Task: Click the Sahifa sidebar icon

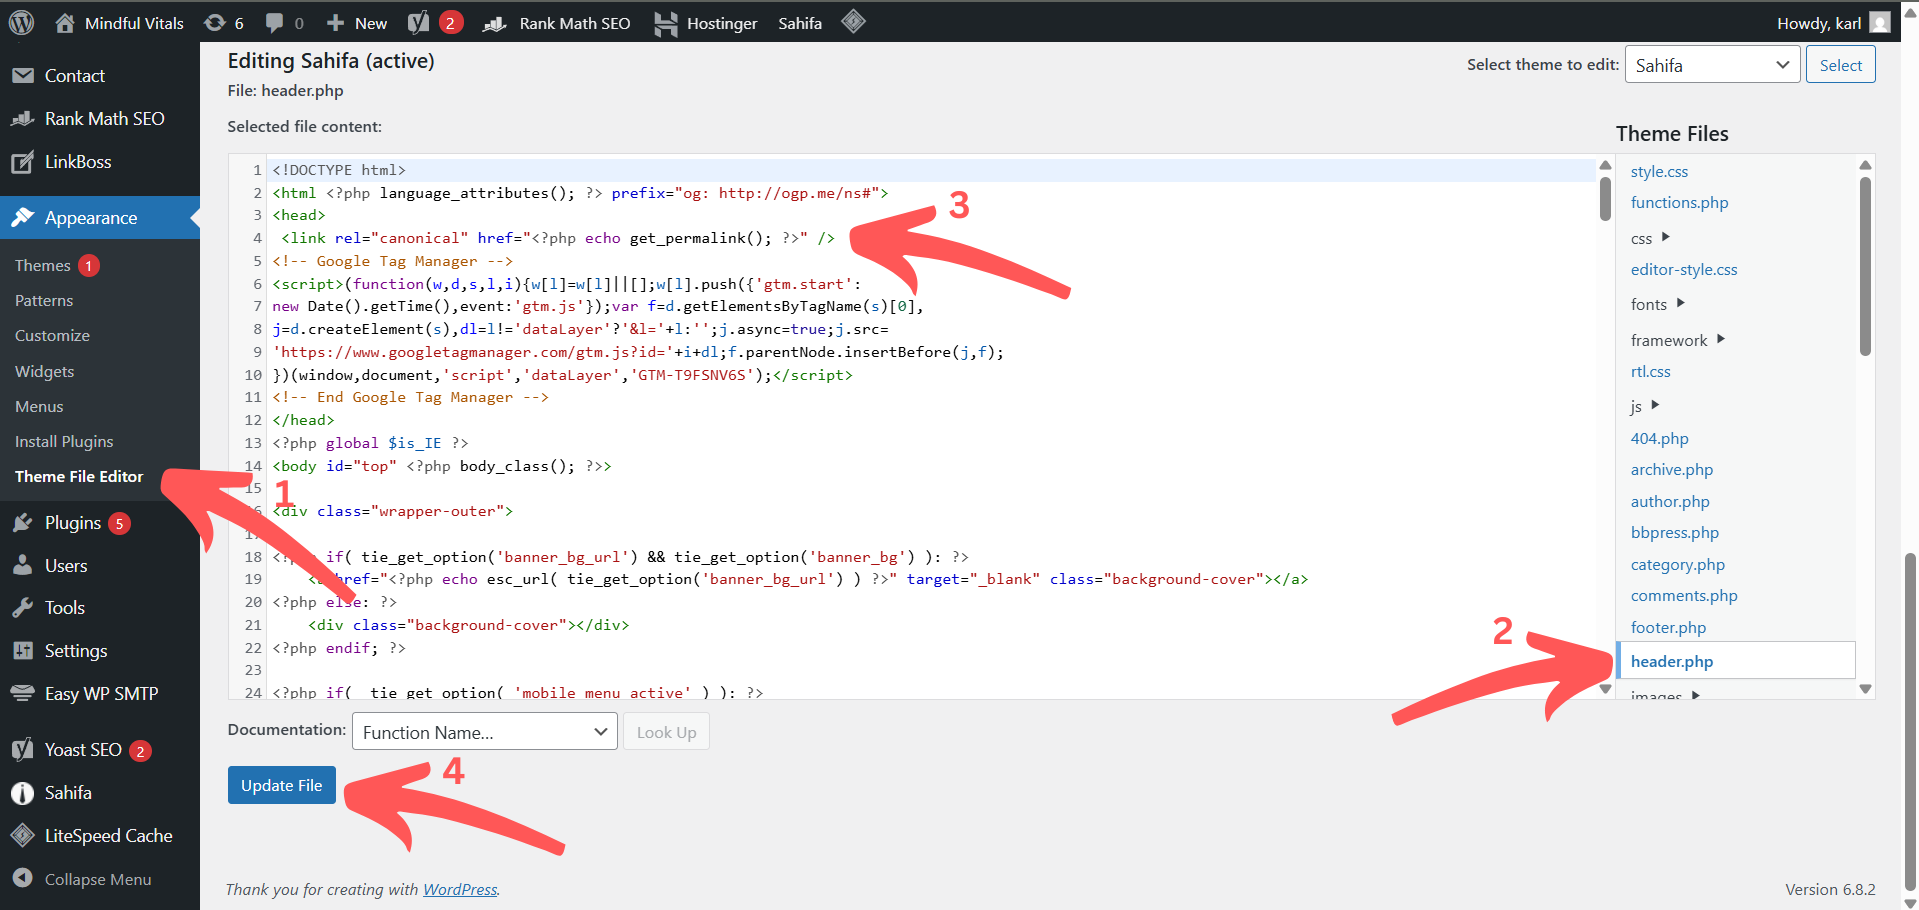Action: (x=23, y=793)
